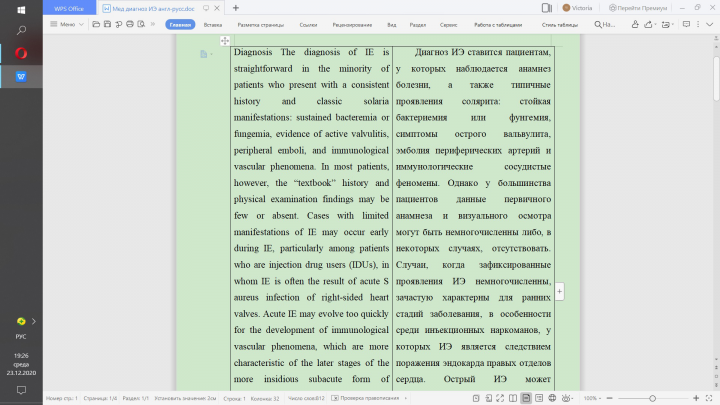Click the Export to PDF icon

pyautogui.click(x=118, y=24)
